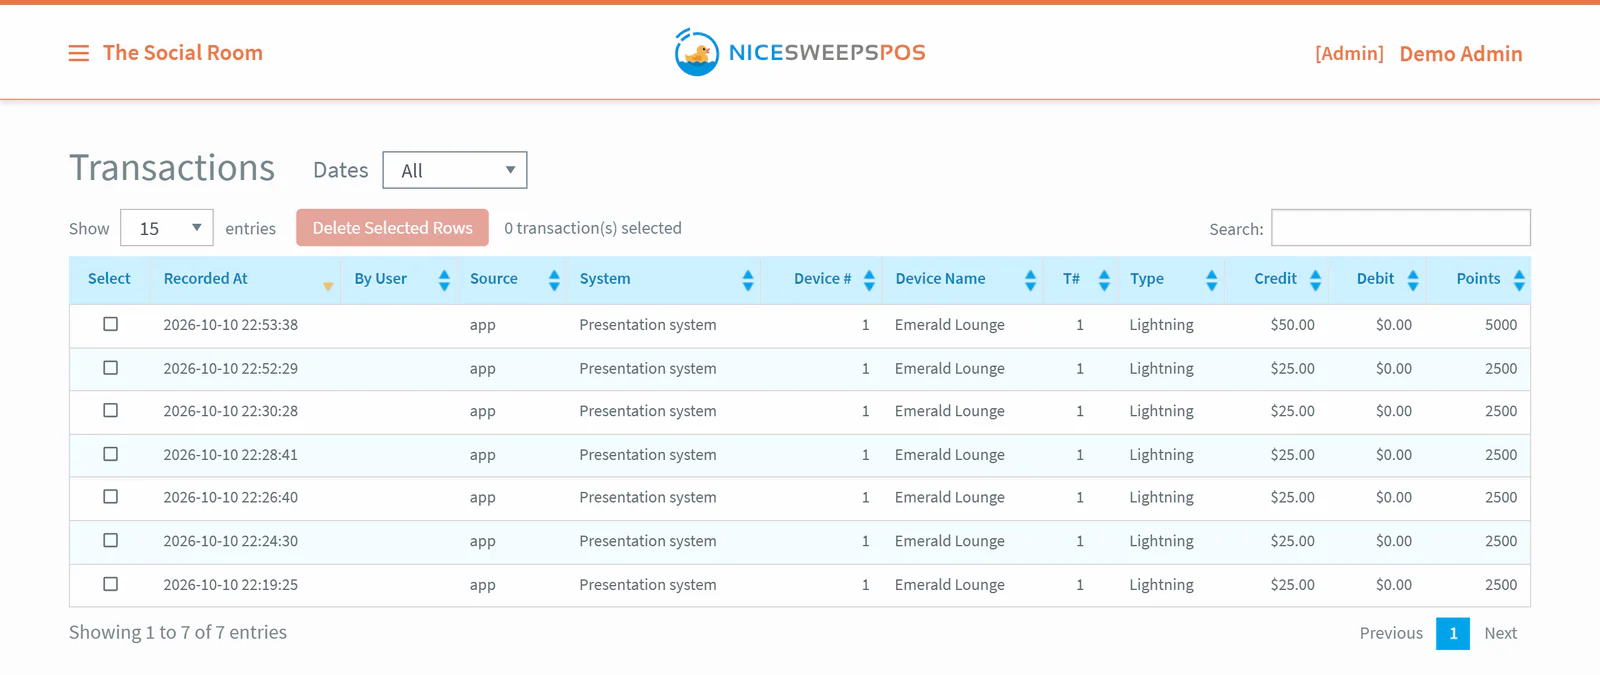Click the Points column sort arrows
The image size is (1600, 675).
[x=1519, y=280]
